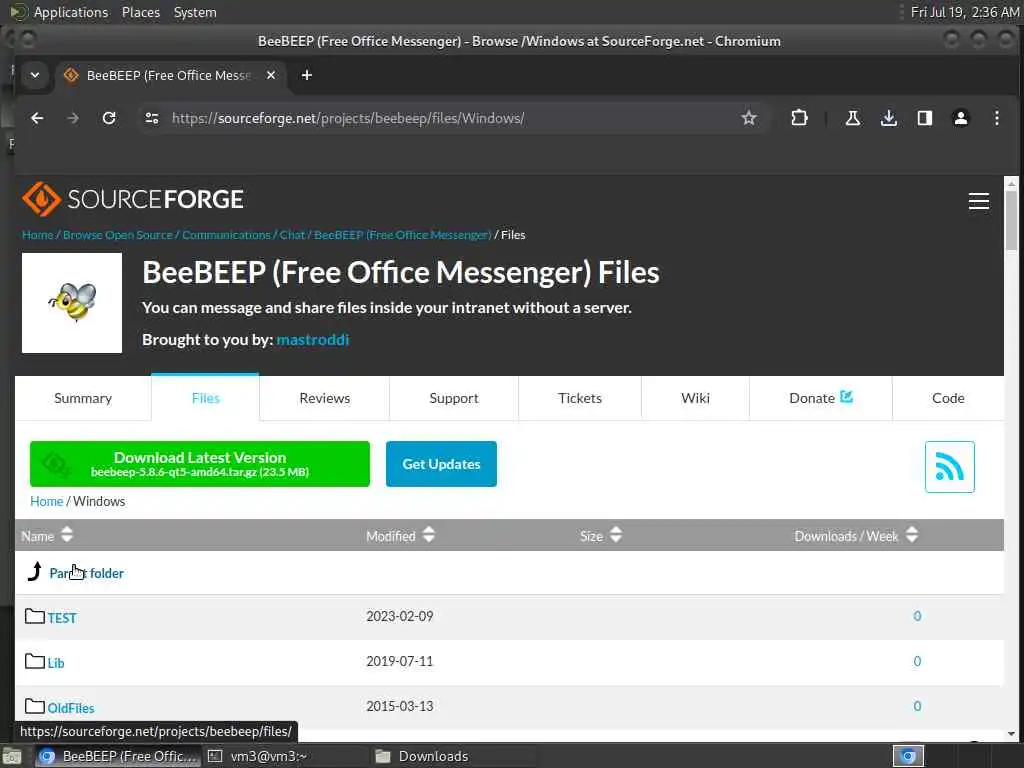Click Browse Open Source breadcrumb

pyautogui.click(x=118, y=235)
